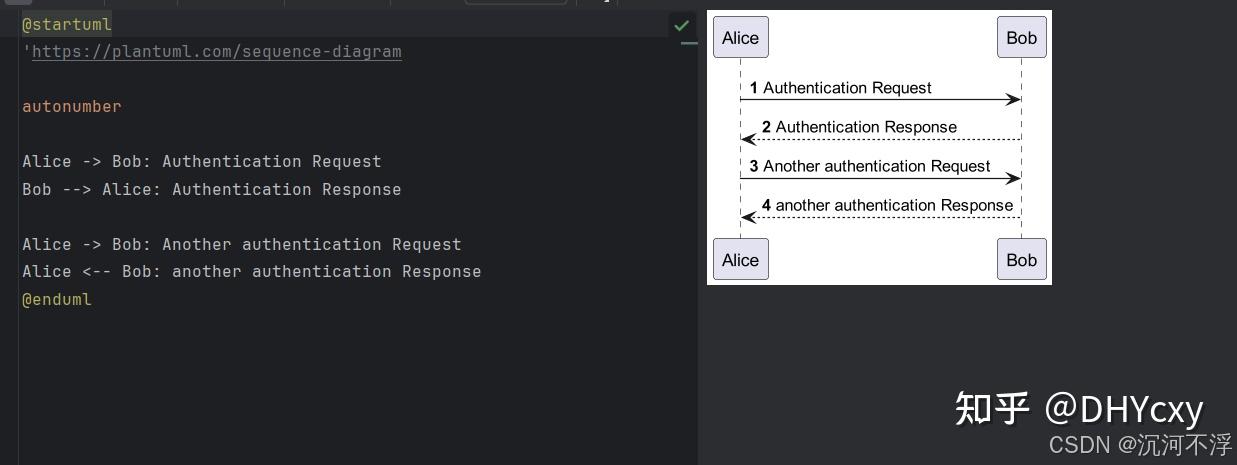Screen dimensions: 1237x465
Task: Click code line 'Alice <-- Bob: another authentication Response'
Action: tap(252, 272)
